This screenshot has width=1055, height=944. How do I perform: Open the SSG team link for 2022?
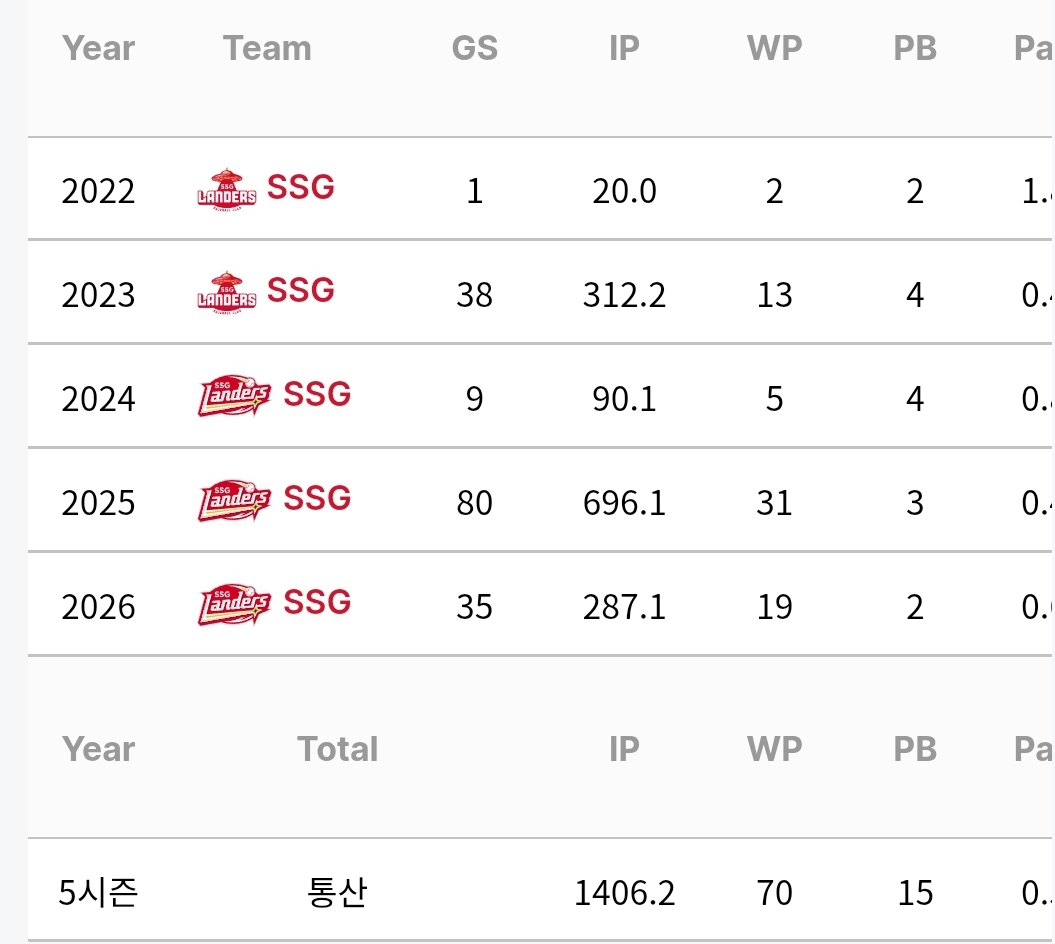301,187
